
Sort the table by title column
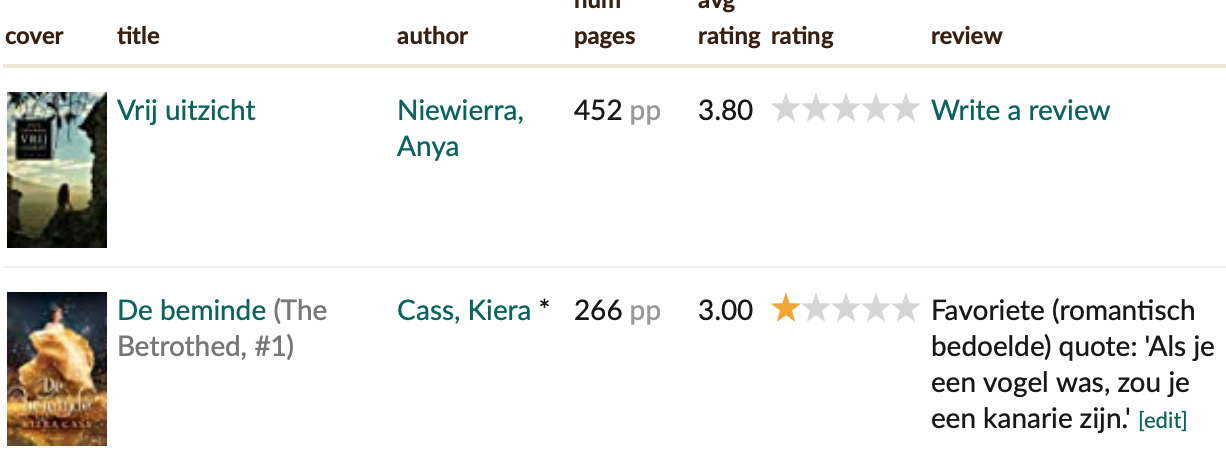point(138,36)
